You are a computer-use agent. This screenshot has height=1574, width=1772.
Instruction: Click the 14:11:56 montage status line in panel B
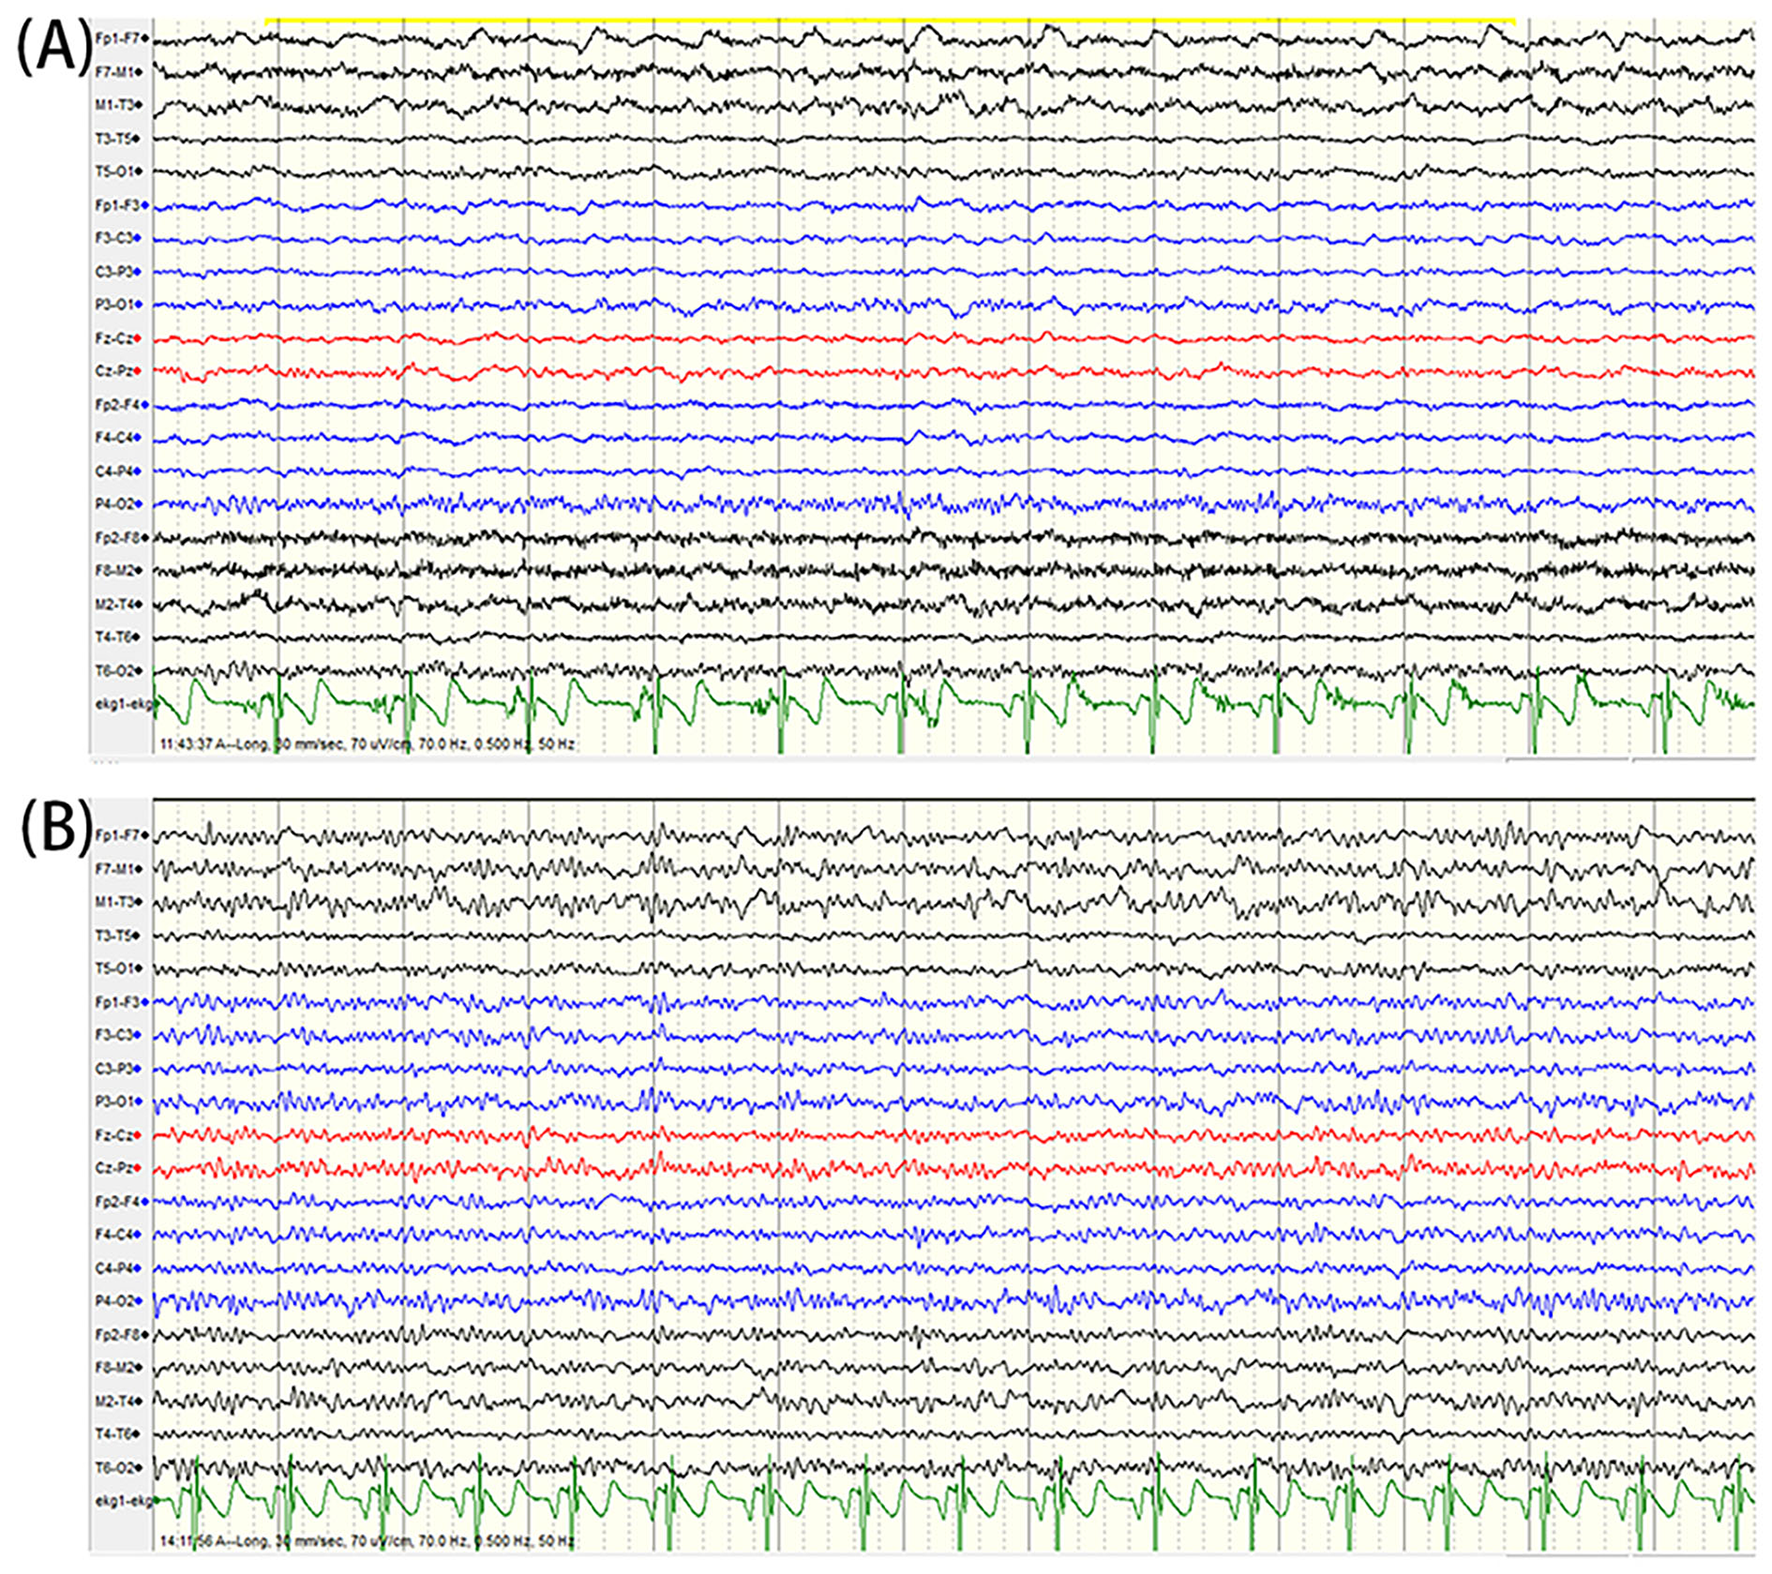pyautogui.click(x=366, y=1541)
